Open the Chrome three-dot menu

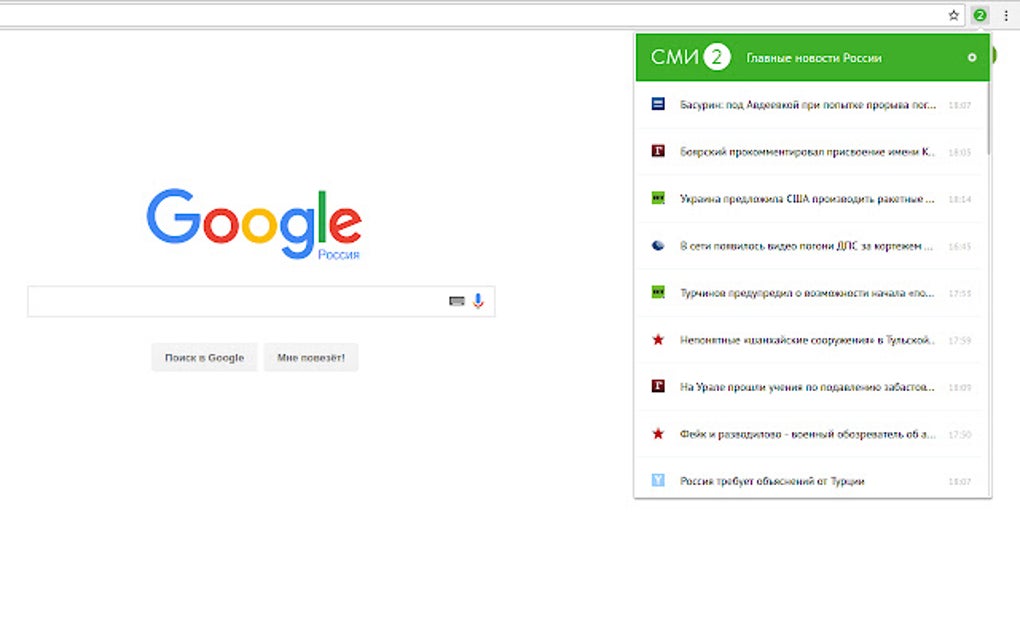pyautogui.click(x=1006, y=15)
